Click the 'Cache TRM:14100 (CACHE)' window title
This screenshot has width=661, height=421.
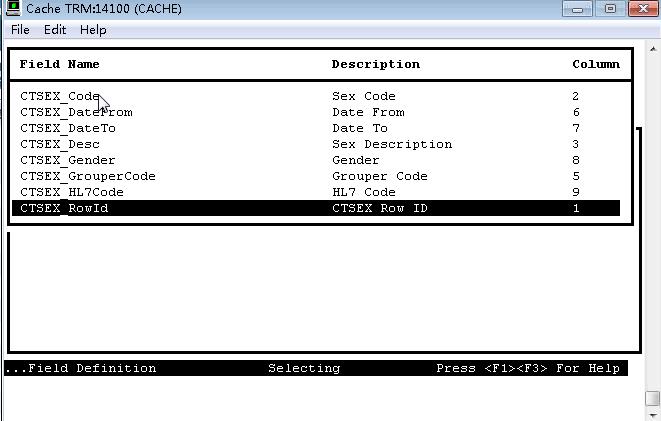tap(104, 8)
